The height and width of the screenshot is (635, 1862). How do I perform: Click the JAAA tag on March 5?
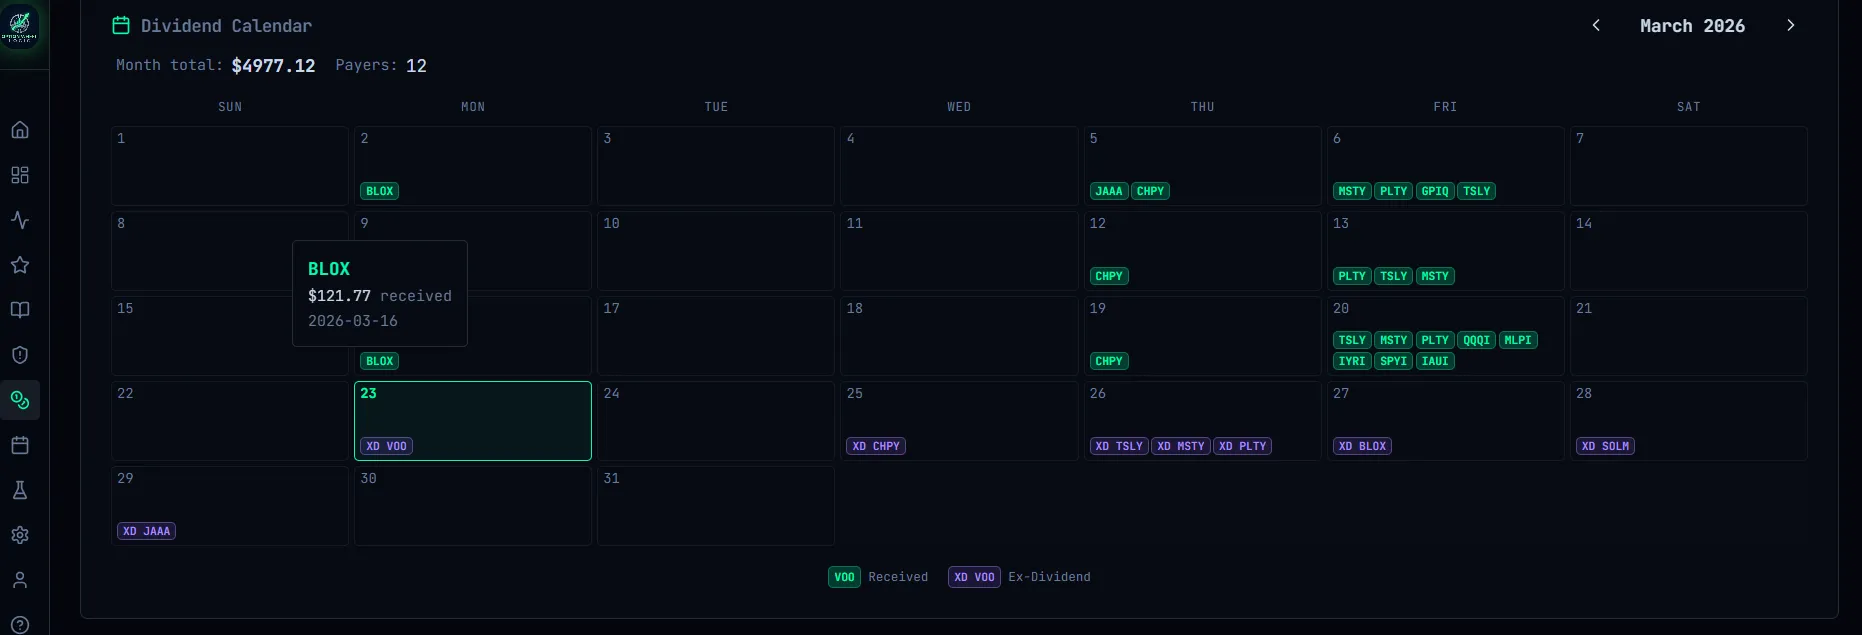tap(1109, 191)
